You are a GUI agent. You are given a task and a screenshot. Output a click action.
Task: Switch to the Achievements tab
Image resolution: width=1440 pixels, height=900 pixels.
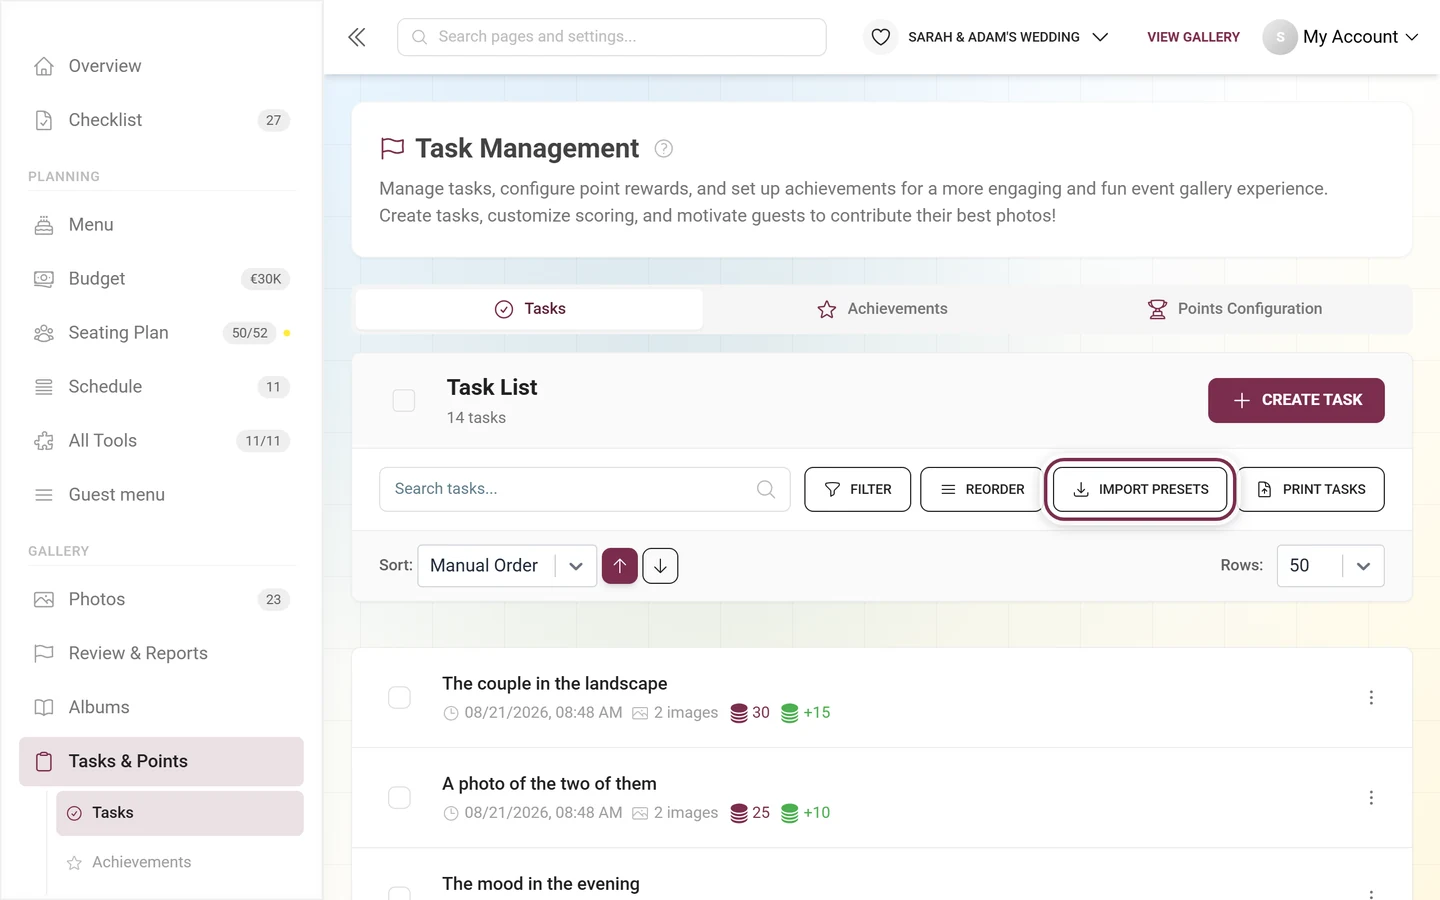[882, 309]
